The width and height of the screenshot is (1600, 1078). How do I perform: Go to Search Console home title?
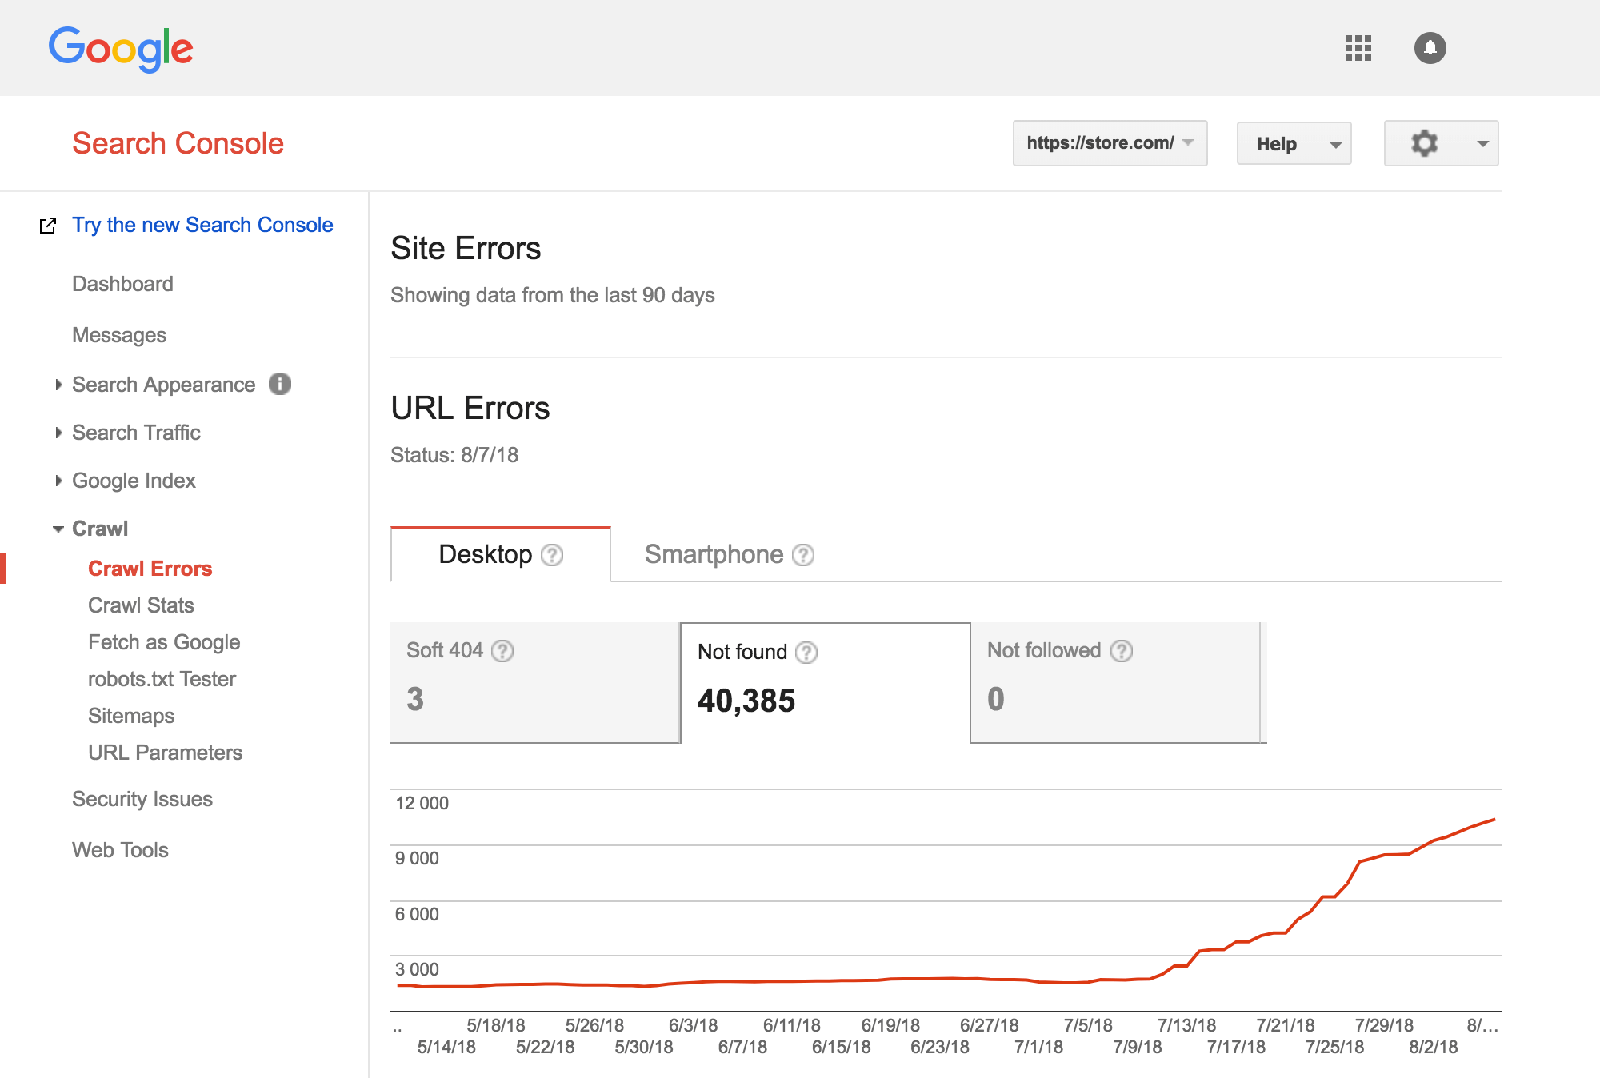178,143
